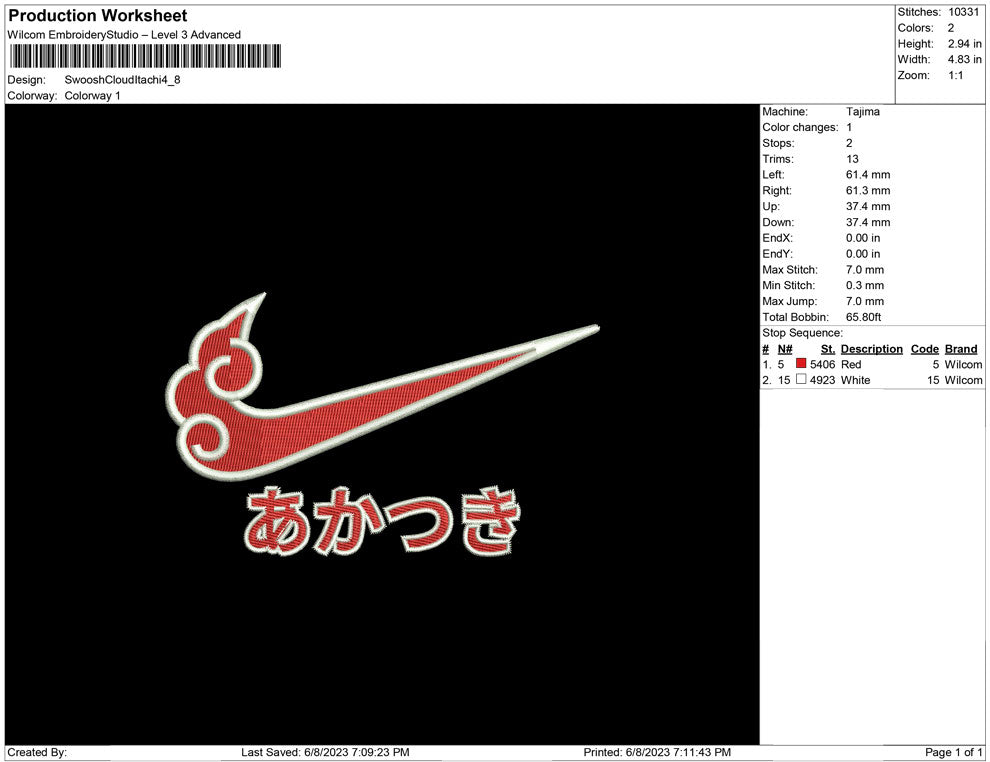The image size is (990, 762).
Task: Click the Brand column header
Action: [x=961, y=349]
